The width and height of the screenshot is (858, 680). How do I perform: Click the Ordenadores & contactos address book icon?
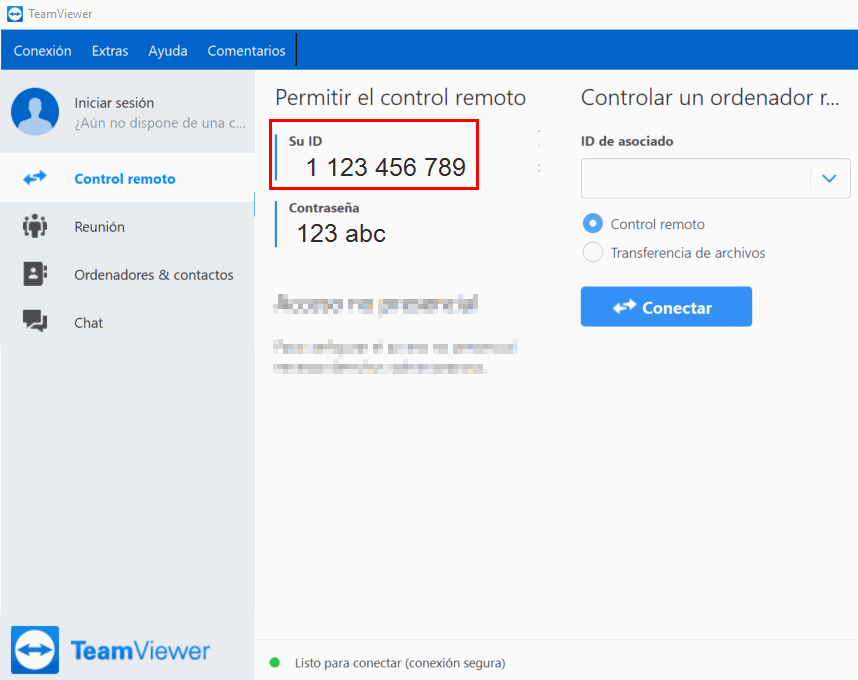click(35, 274)
